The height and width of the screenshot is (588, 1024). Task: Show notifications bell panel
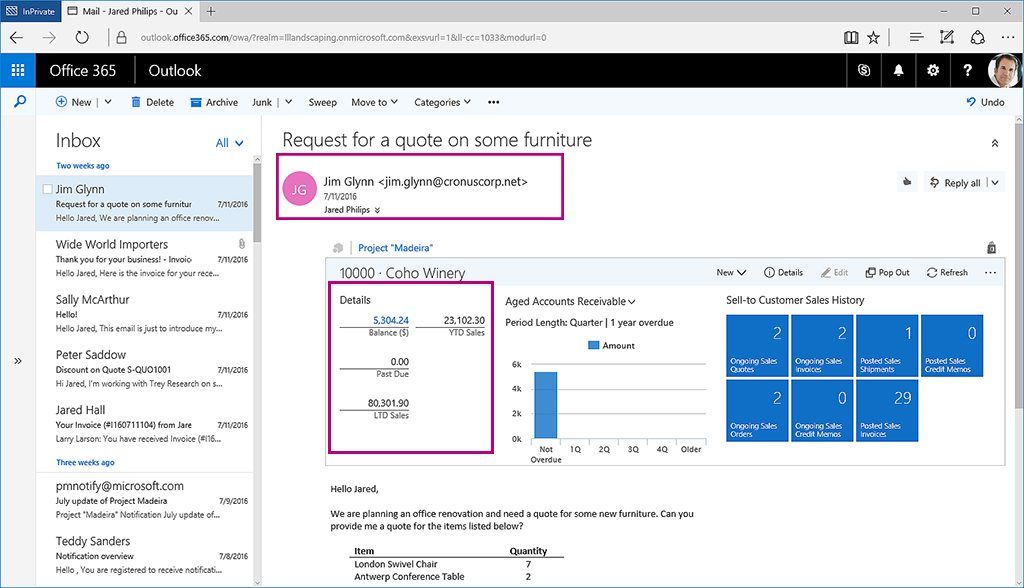(x=899, y=70)
